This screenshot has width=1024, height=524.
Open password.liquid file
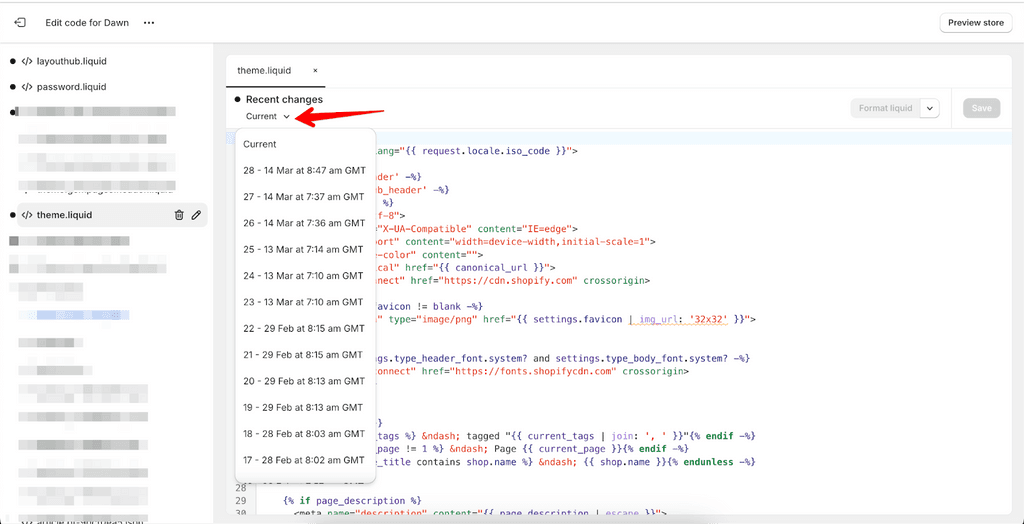pos(71,87)
